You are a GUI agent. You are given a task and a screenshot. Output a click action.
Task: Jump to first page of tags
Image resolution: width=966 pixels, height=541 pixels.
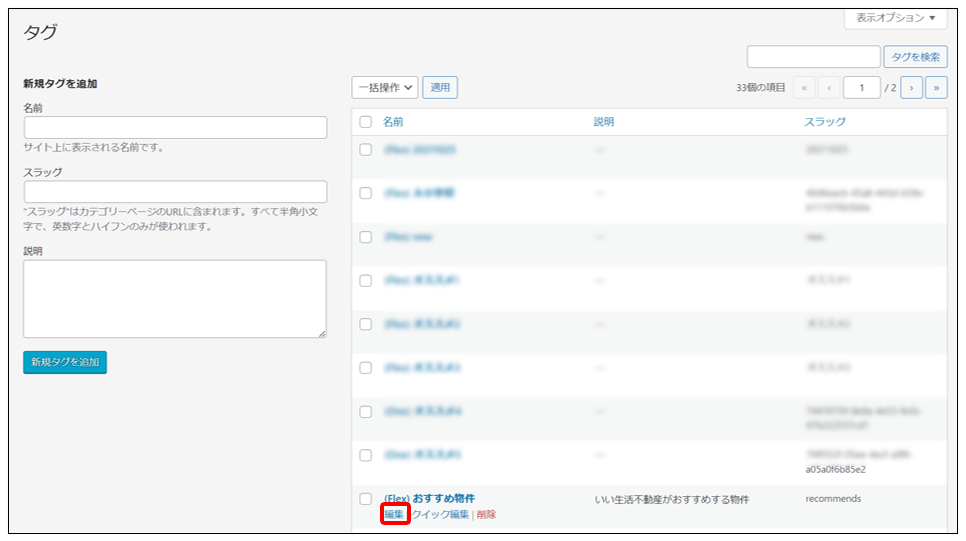click(804, 88)
